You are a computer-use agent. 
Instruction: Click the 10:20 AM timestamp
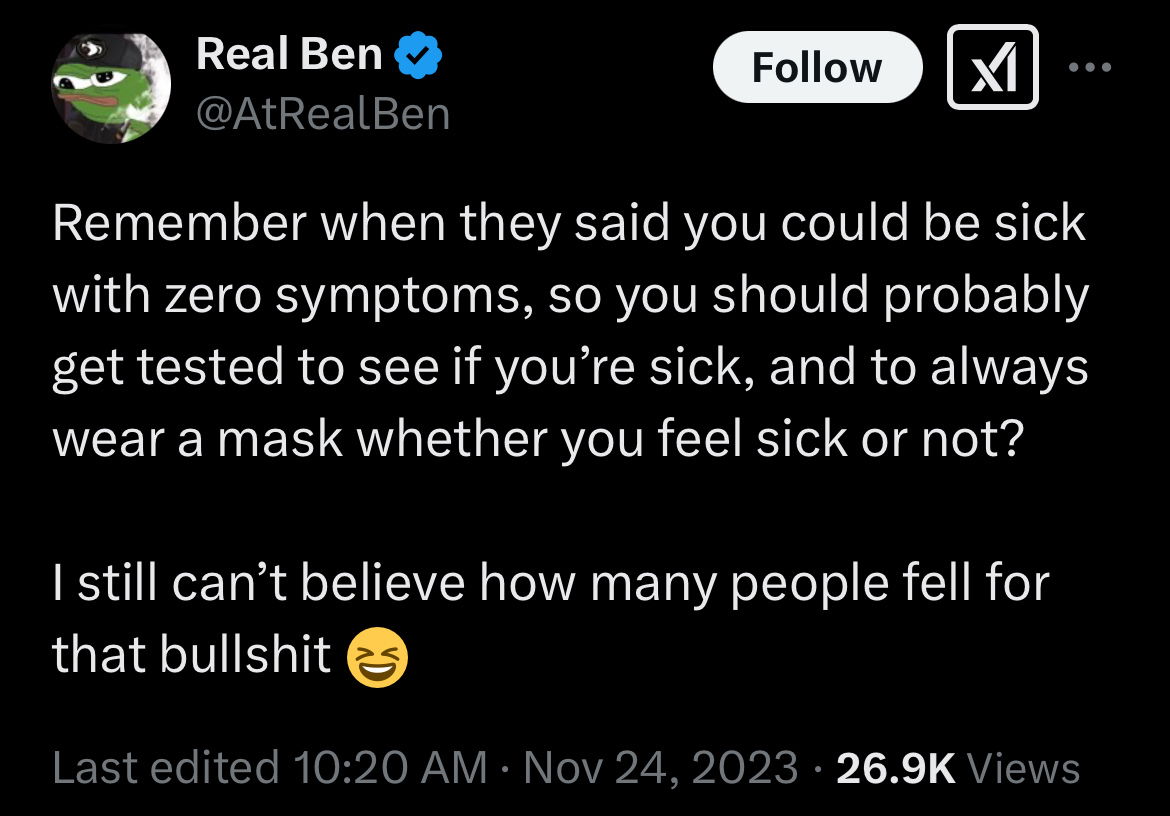click(390, 768)
